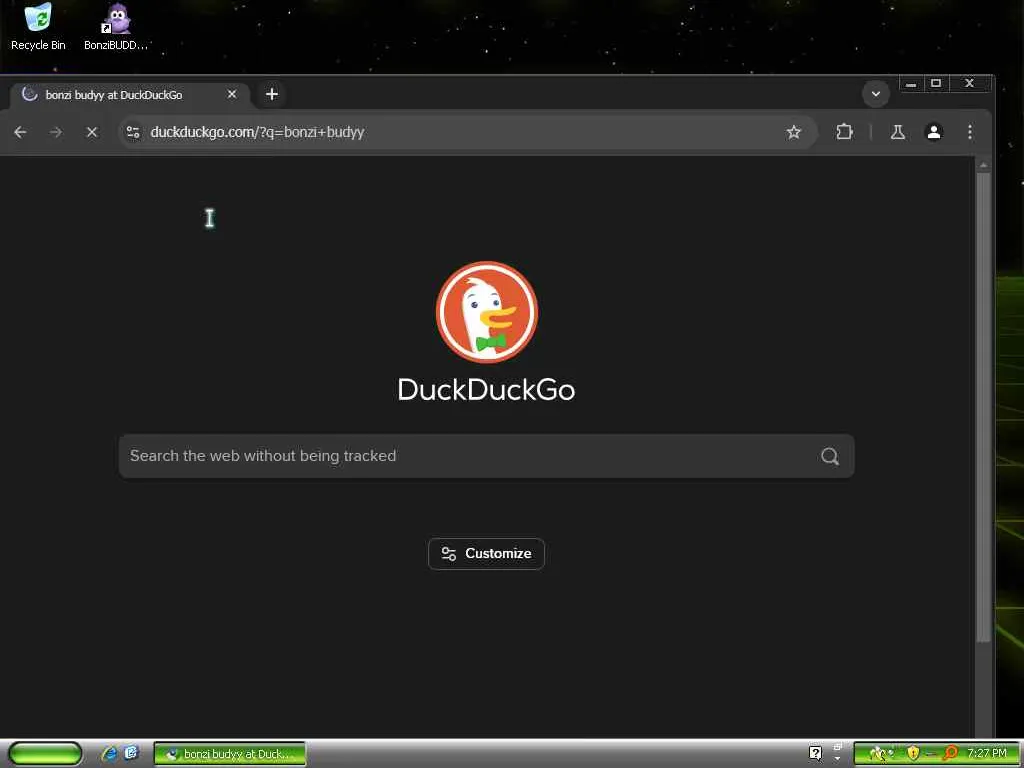Image resolution: width=1024 pixels, height=768 pixels.
Task: Open a new browser tab
Action: click(272, 95)
